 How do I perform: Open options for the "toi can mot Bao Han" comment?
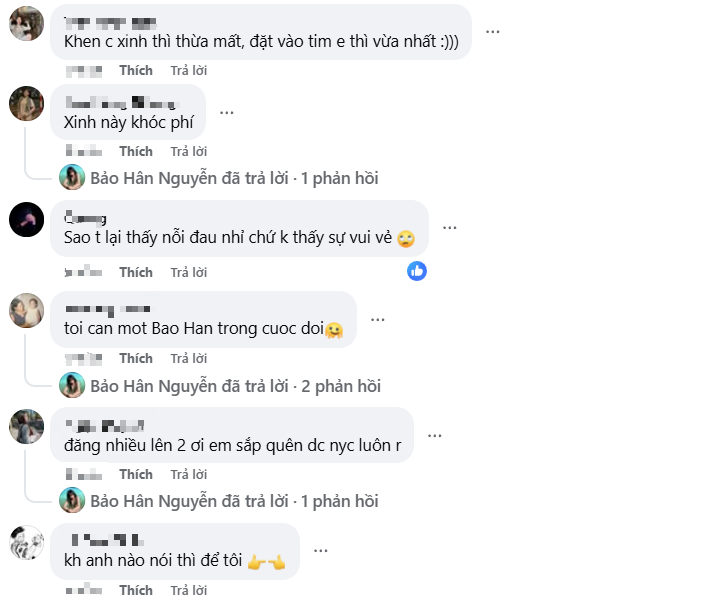[x=378, y=319]
